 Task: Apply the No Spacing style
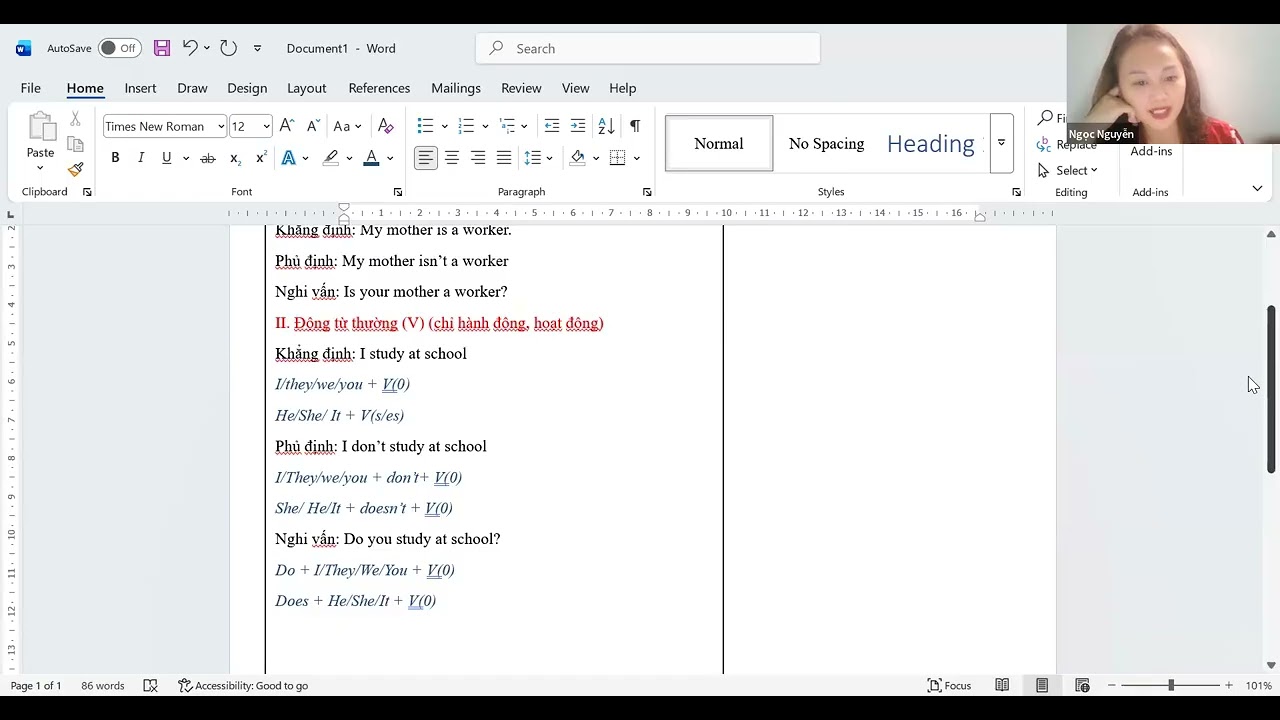pos(826,143)
